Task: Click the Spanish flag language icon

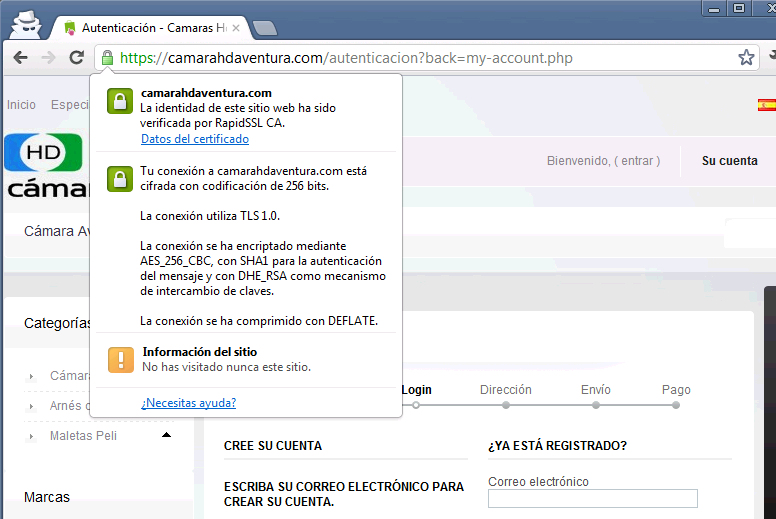Action: pos(767,105)
